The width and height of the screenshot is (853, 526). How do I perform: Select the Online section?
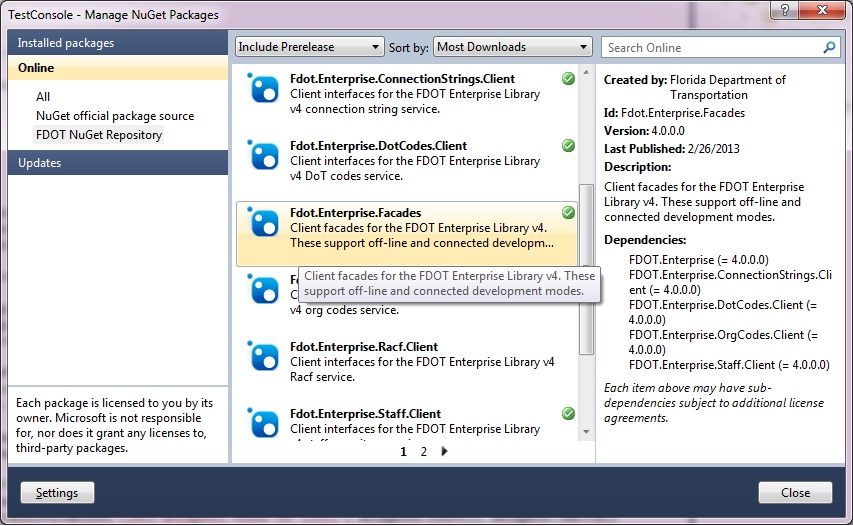click(x=118, y=67)
